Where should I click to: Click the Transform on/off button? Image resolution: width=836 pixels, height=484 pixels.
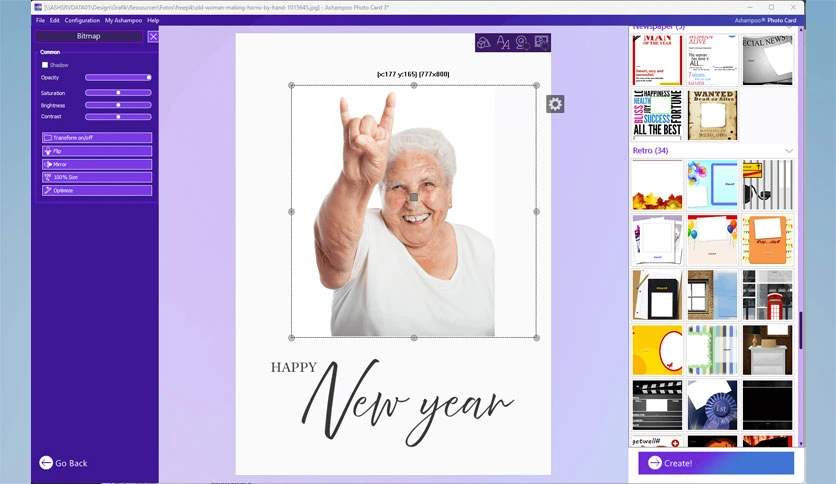[97, 138]
